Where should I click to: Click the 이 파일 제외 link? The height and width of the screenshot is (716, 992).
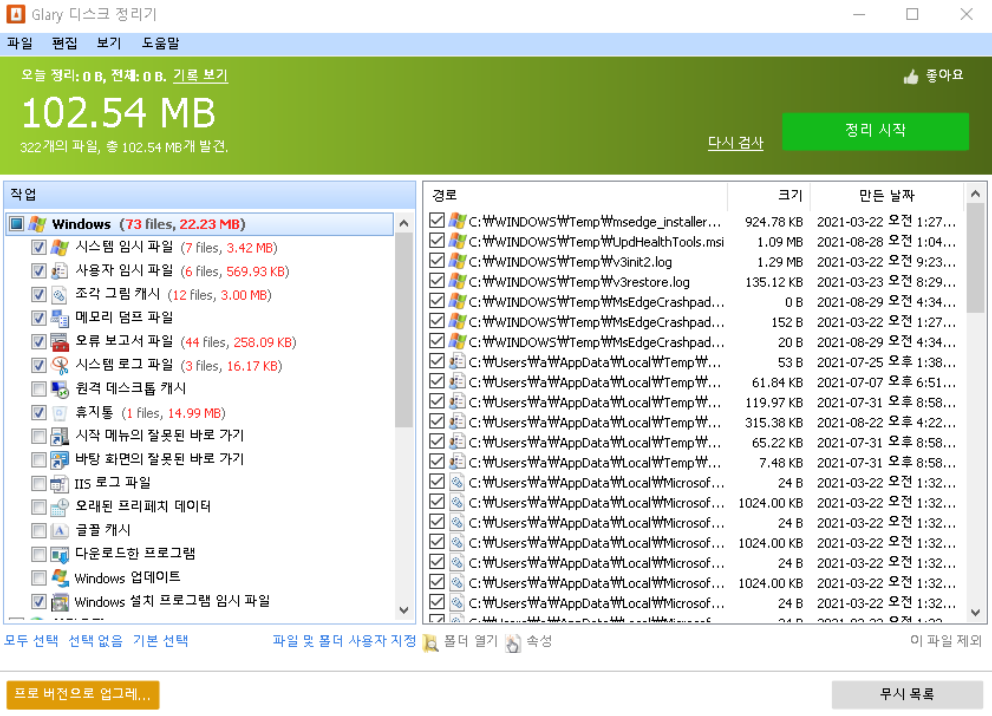945,641
